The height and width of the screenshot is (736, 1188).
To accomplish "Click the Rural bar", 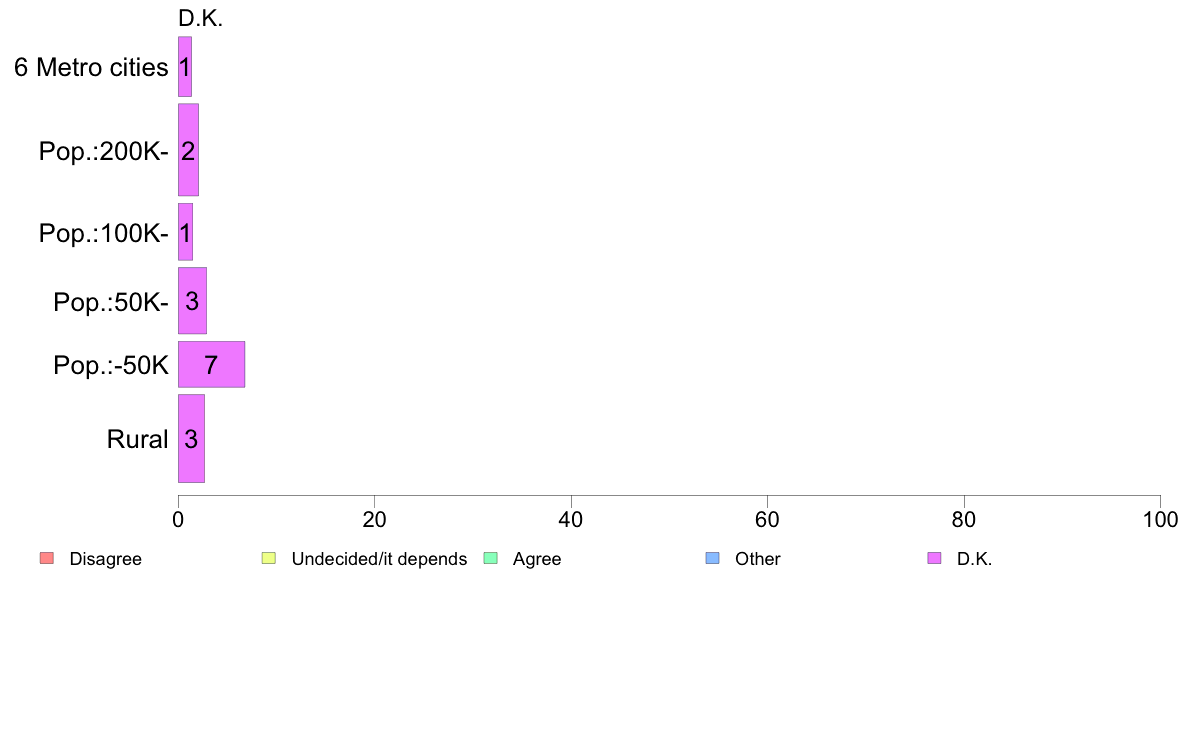I will (191, 438).
